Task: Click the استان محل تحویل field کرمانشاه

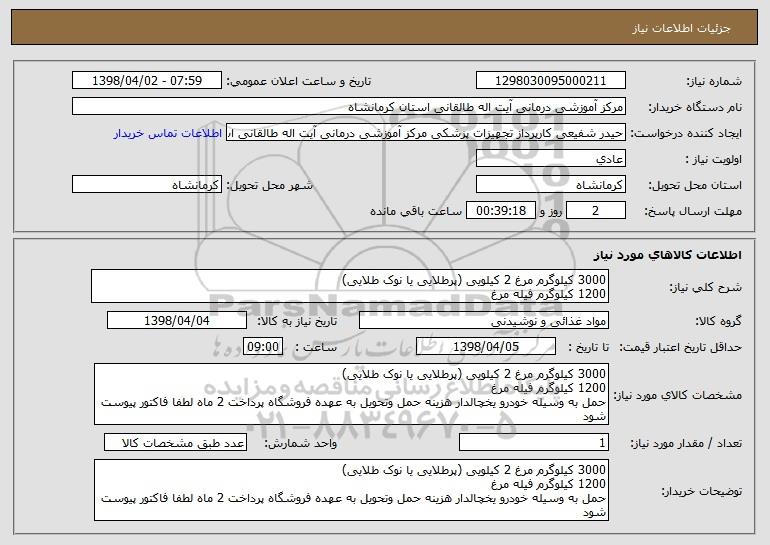Action: [550, 185]
